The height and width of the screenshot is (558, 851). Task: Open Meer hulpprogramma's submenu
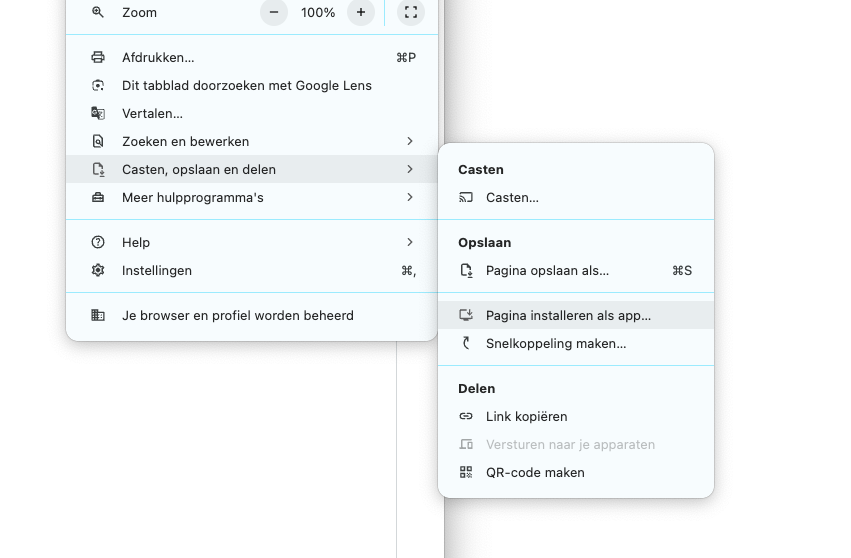[x=252, y=197]
